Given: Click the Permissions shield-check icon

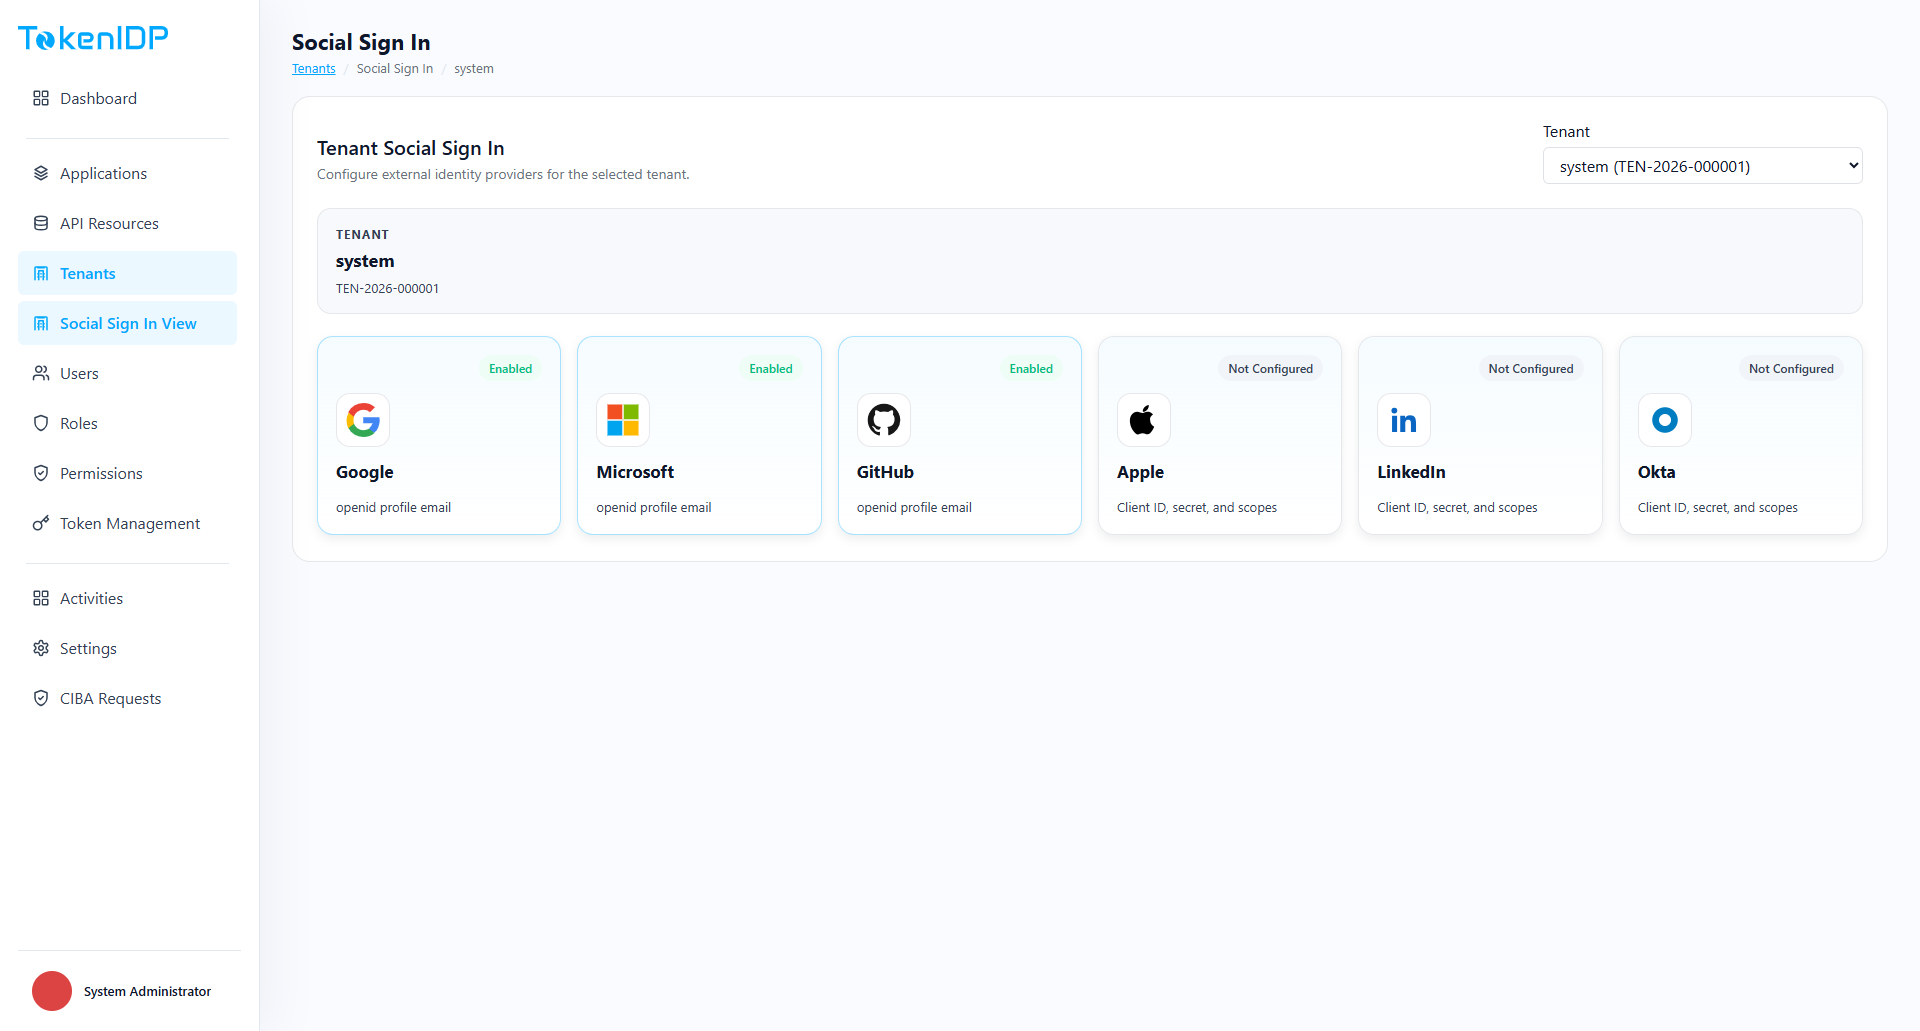Looking at the screenshot, I should pos(41,473).
